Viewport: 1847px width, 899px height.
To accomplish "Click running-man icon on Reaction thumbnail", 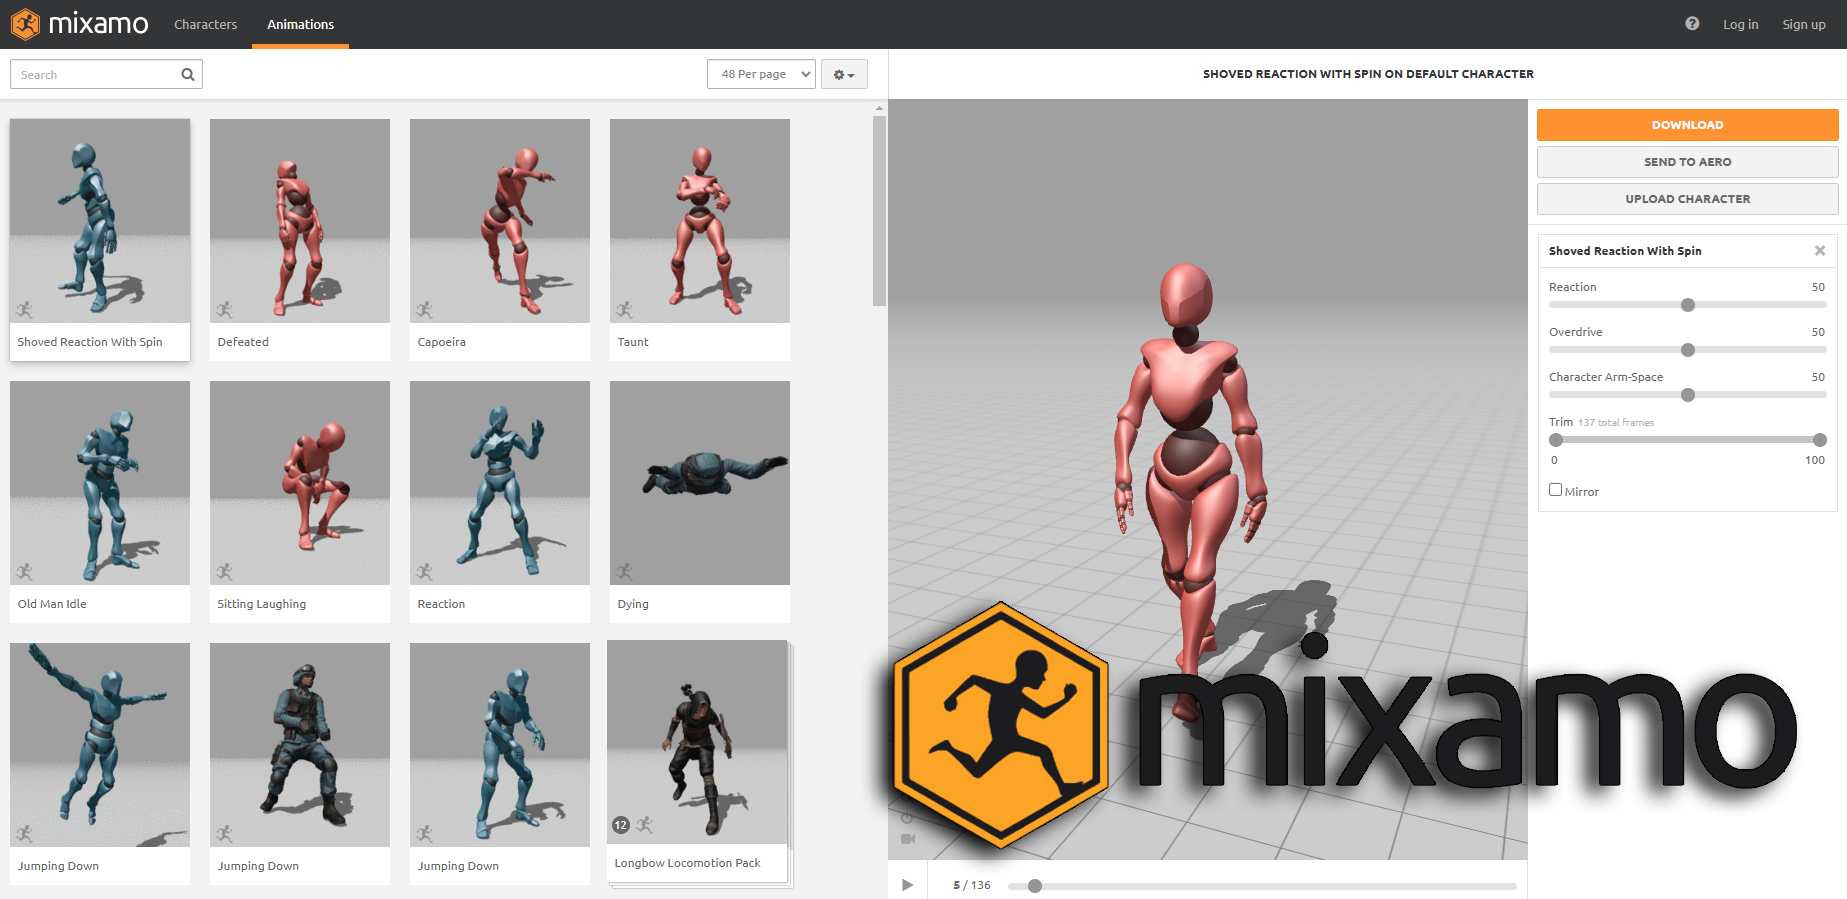I will point(424,571).
